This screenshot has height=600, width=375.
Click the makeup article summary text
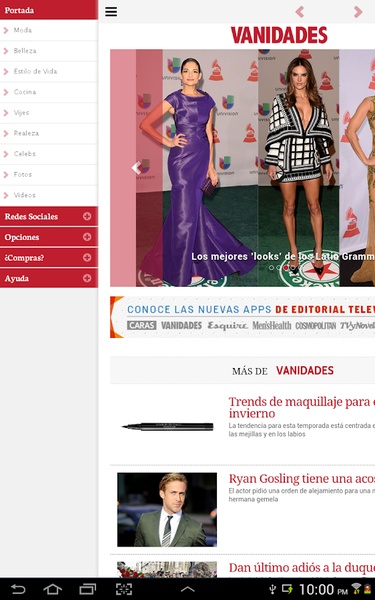302,430
